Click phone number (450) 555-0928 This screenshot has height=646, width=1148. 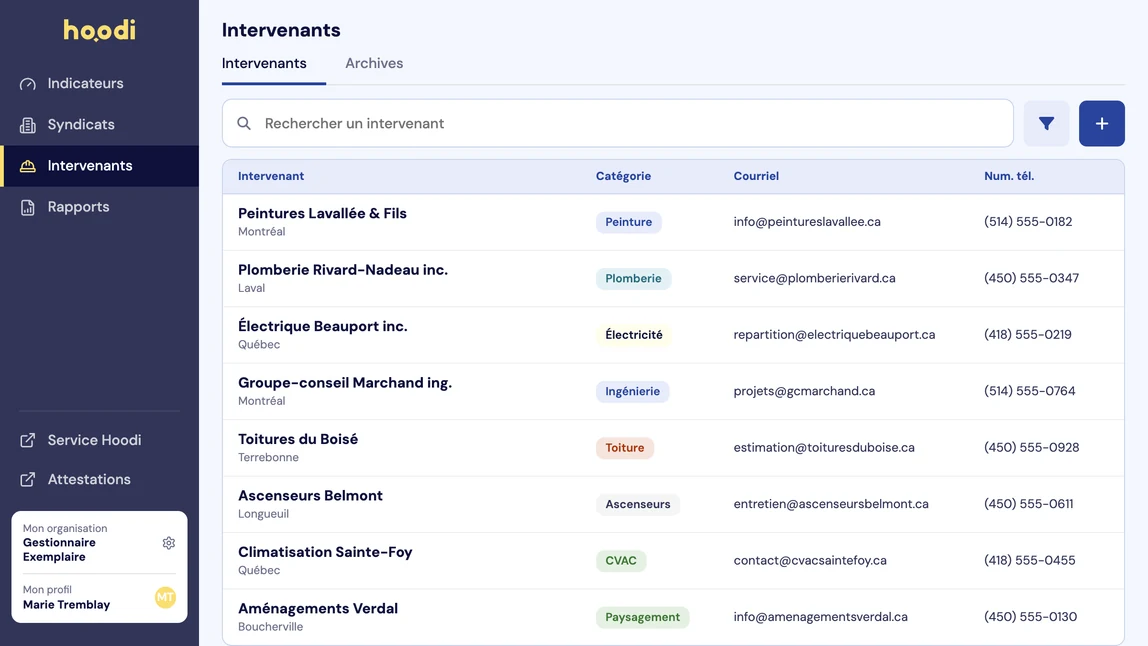point(1031,448)
